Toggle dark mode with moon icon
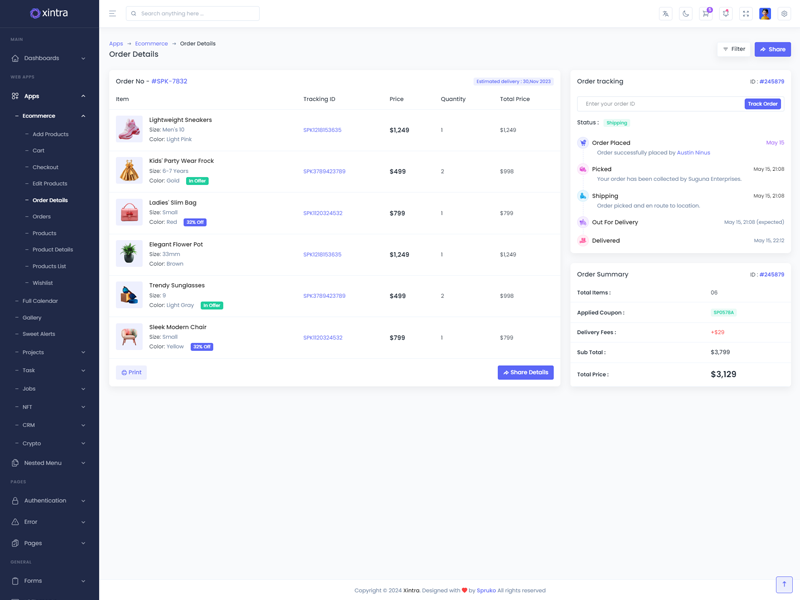The height and width of the screenshot is (600, 800). click(685, 14)
